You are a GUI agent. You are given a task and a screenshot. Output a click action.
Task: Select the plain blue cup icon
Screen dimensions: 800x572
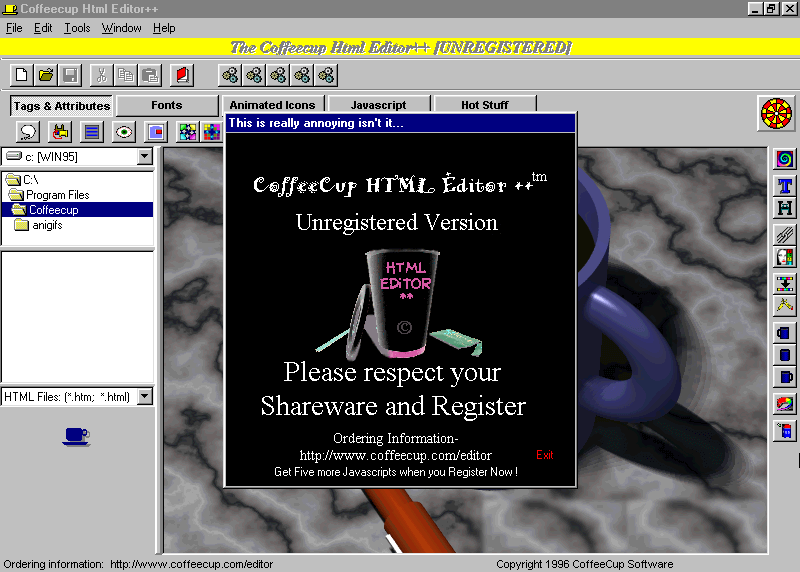pos(785,355)
